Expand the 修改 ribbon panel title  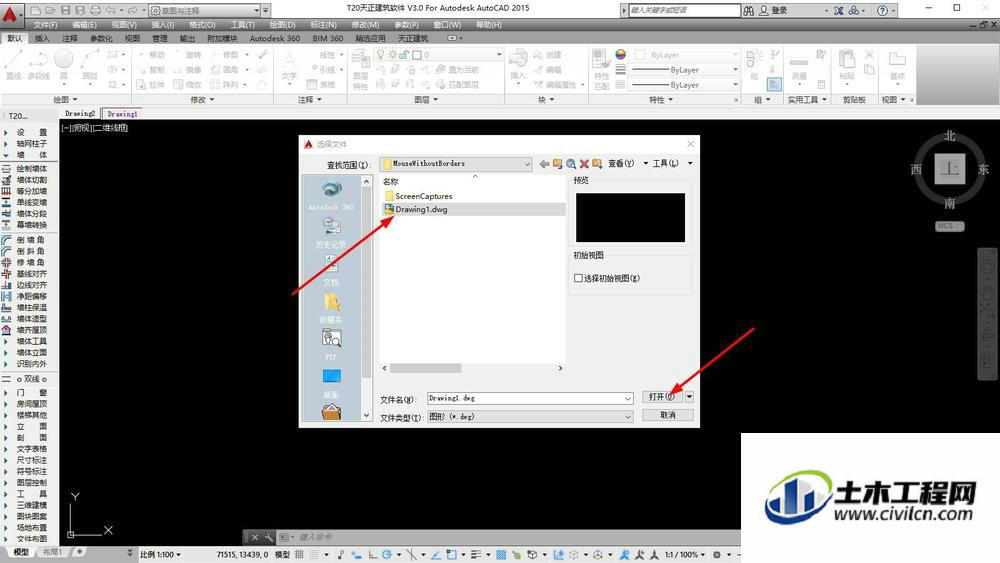(202, 99)
